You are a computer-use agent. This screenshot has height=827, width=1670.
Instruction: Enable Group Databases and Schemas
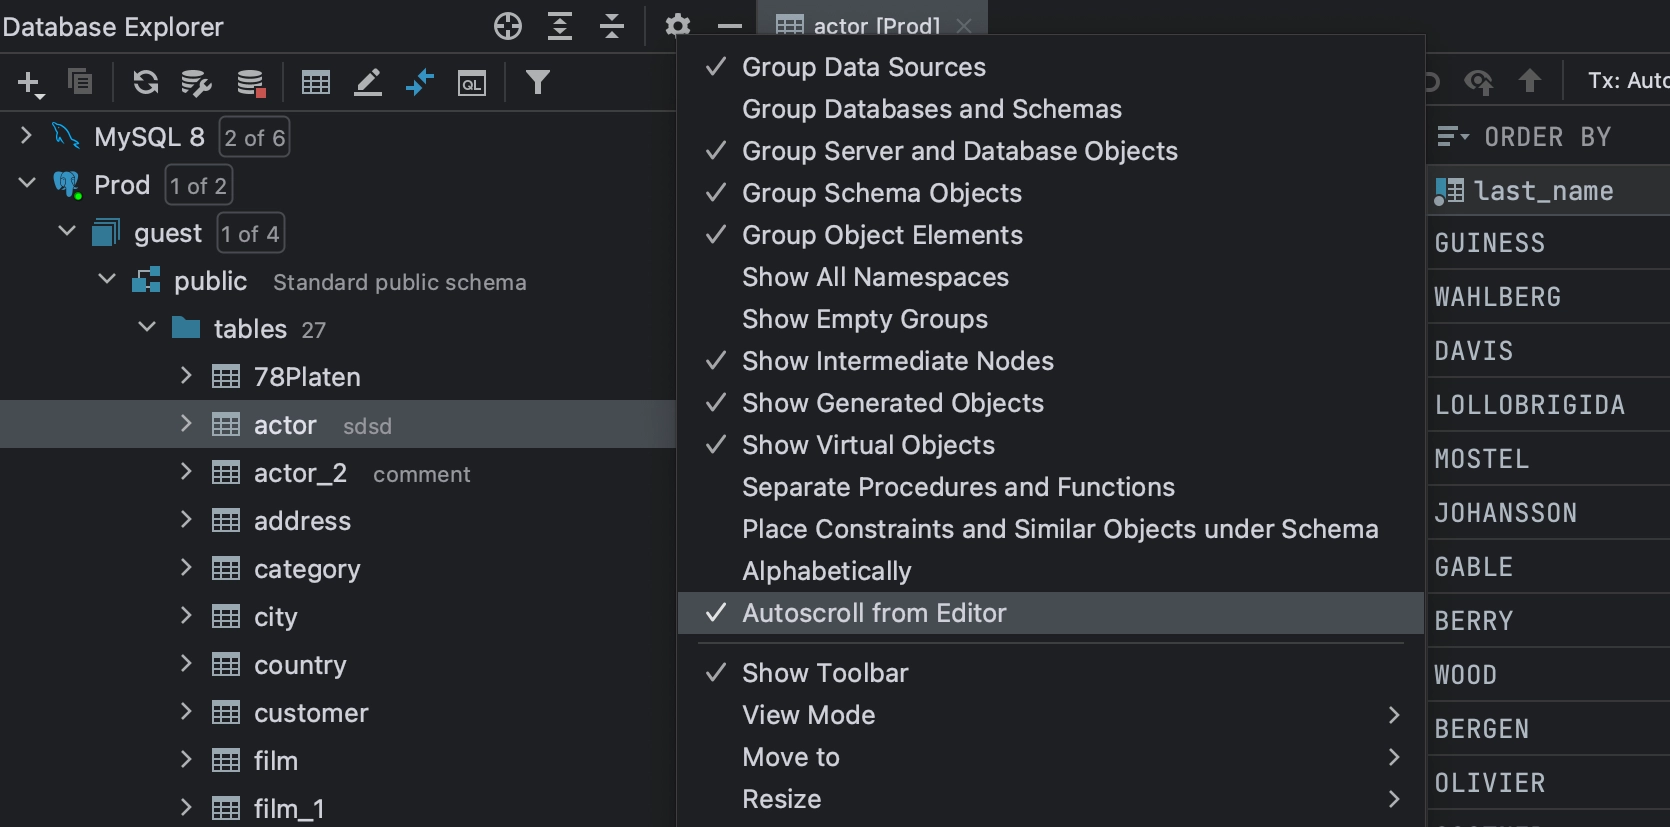tap(1050, 109)
